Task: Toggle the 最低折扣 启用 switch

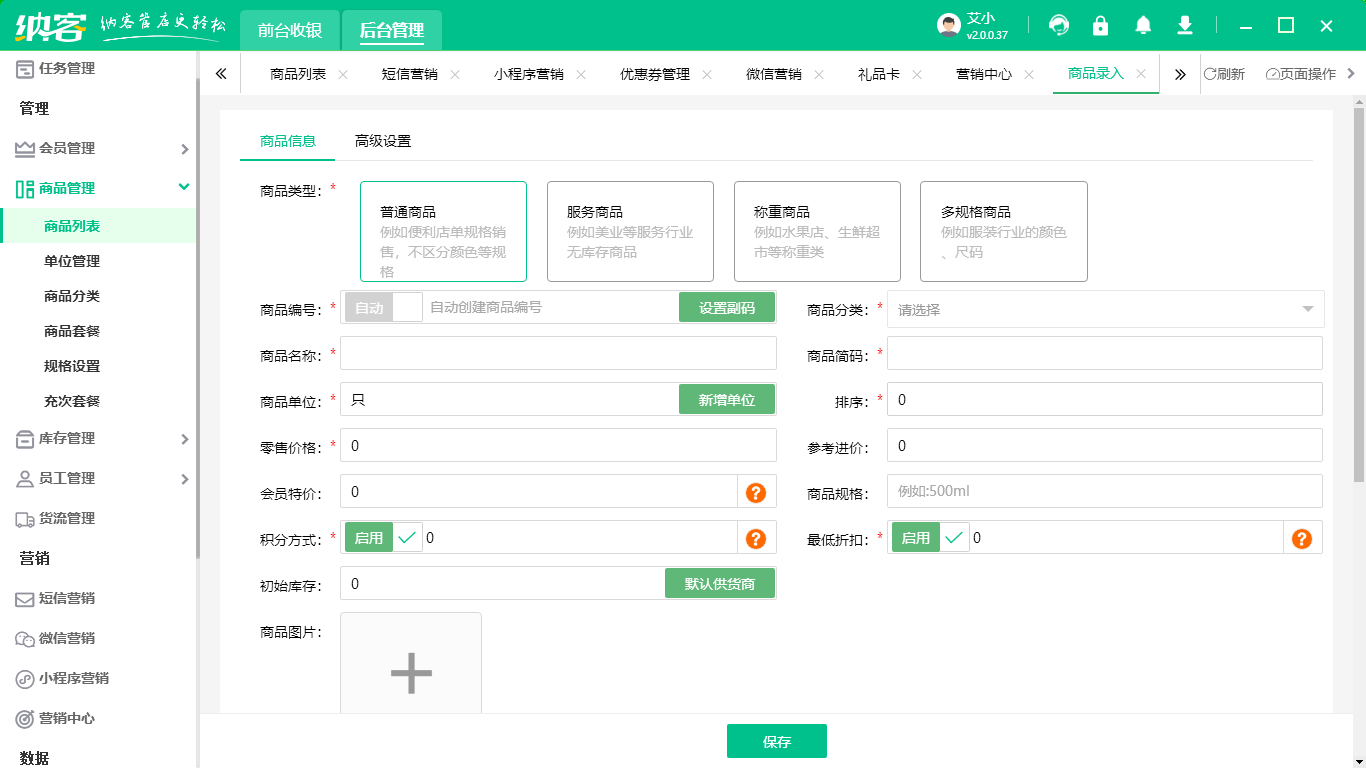Action: (x=930, y=538)
